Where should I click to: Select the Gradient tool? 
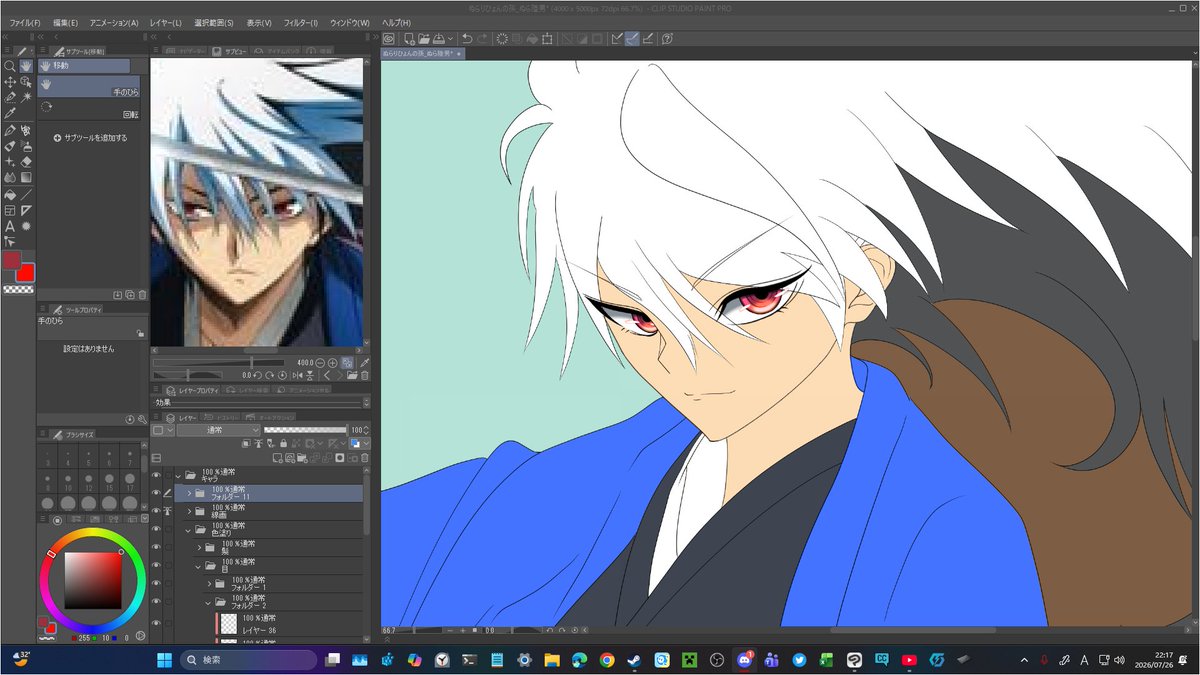26,177
